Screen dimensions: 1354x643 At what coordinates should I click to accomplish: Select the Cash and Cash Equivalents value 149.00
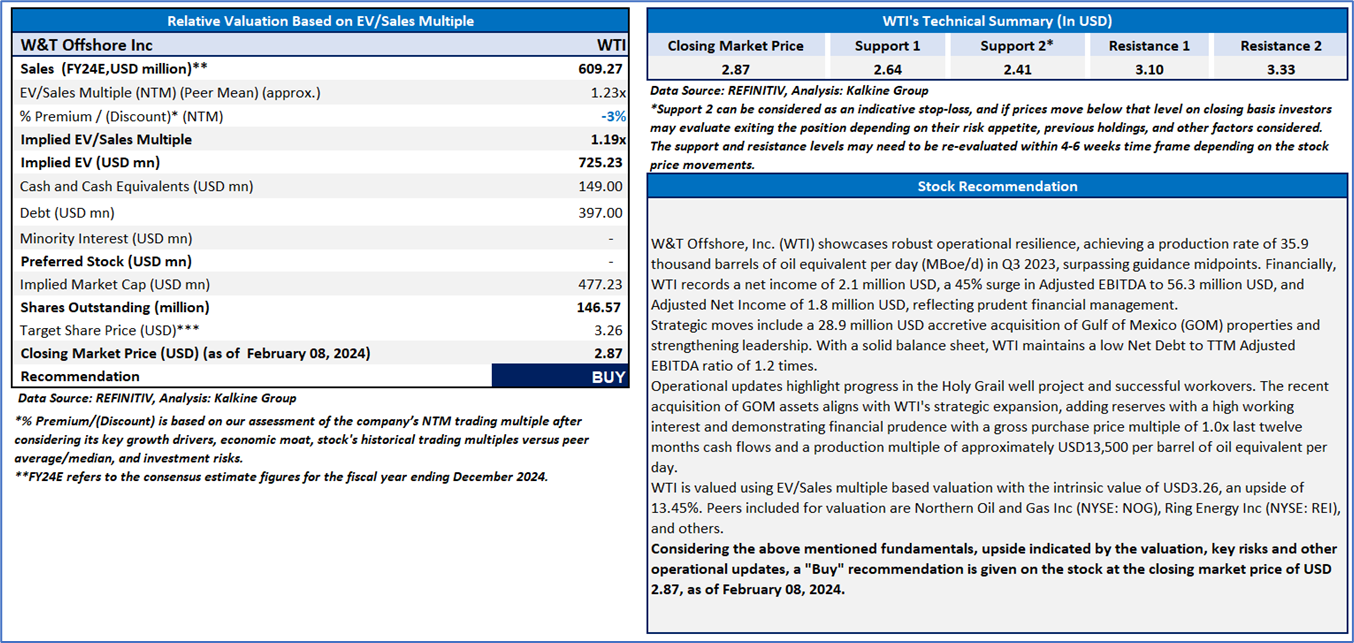click(x=601, y=186)
